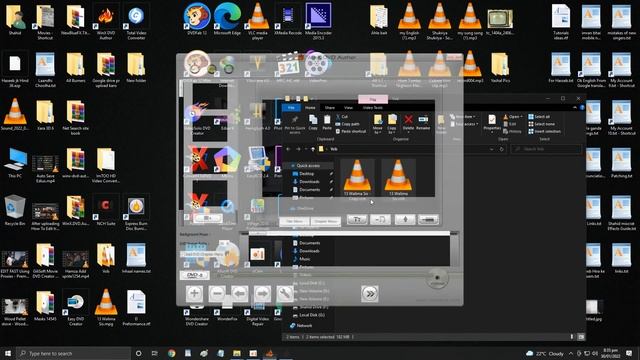The image size is (640, 360).
Task: Click Cut in the Clipboard group
Action: 342,117
